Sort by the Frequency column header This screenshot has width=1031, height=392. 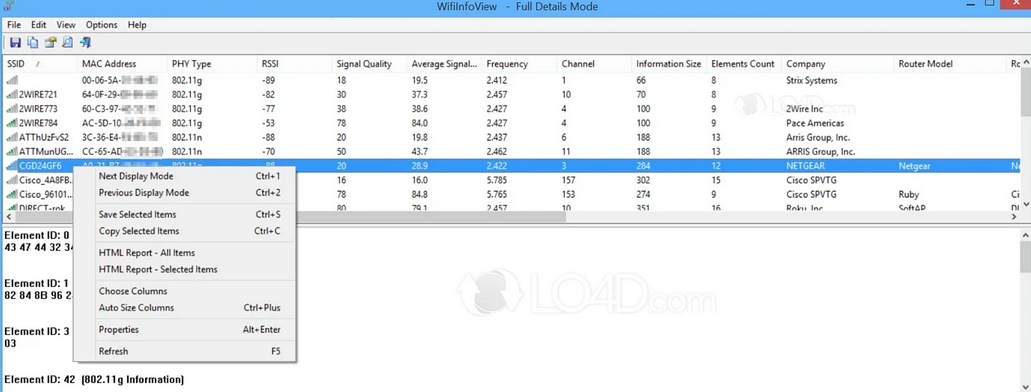coord(519,64)
